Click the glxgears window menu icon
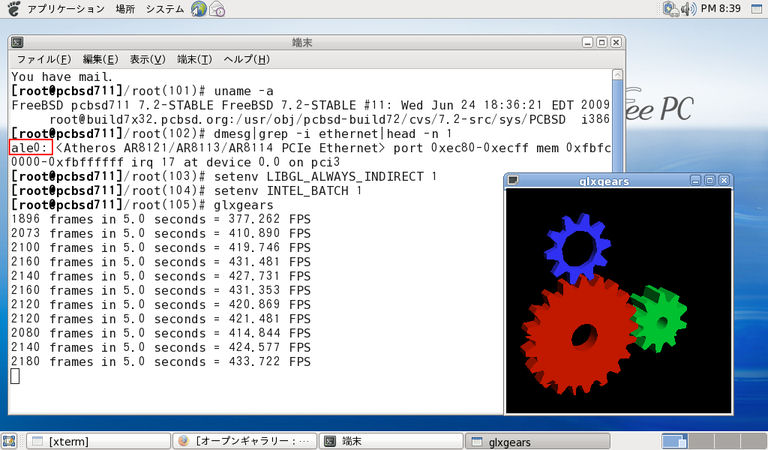 click(513, 180)
